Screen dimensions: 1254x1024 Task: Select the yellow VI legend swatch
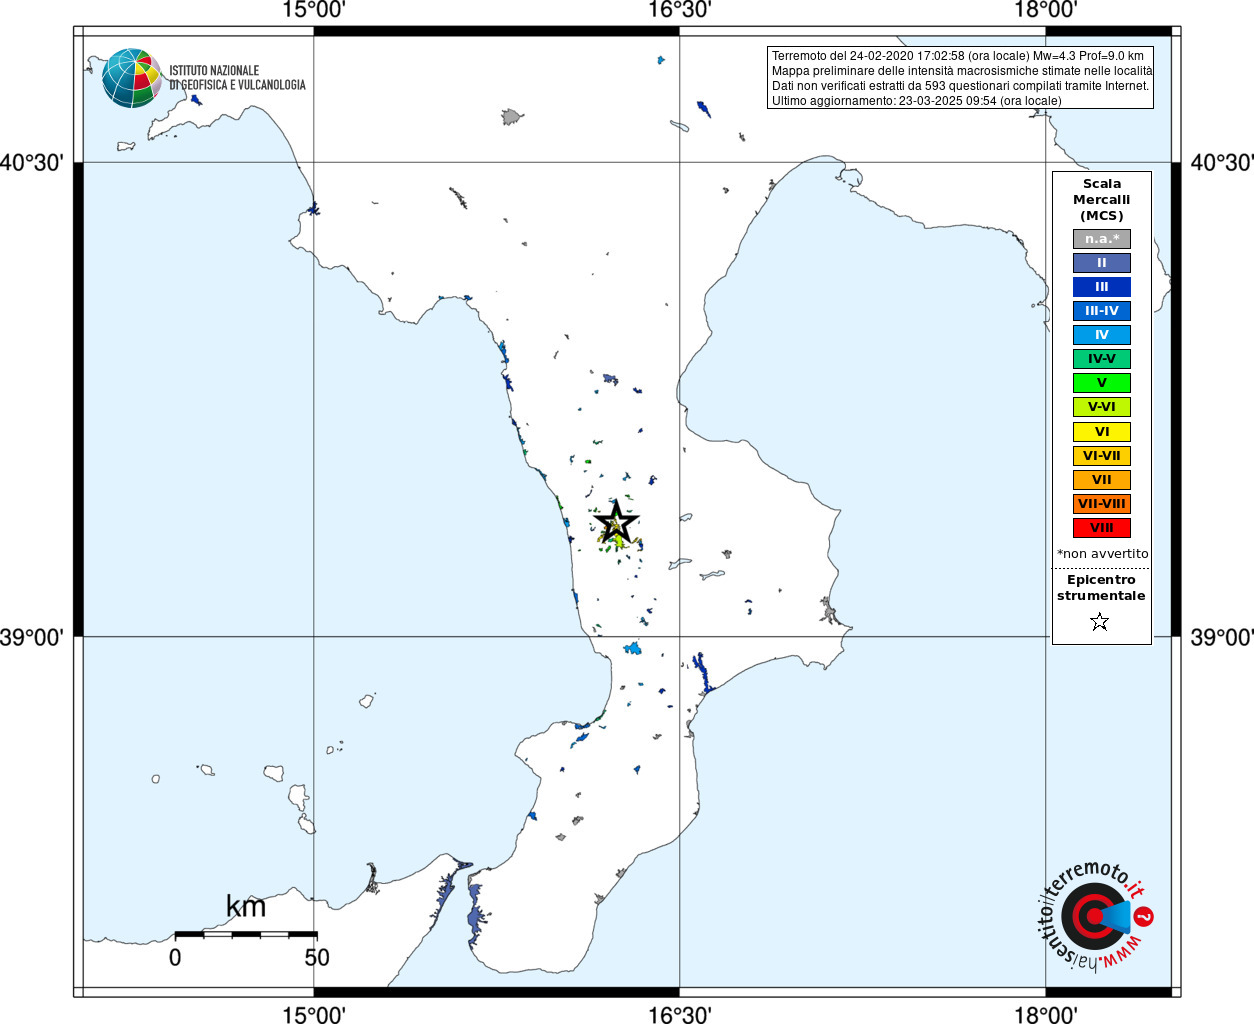click(1102, 432)
